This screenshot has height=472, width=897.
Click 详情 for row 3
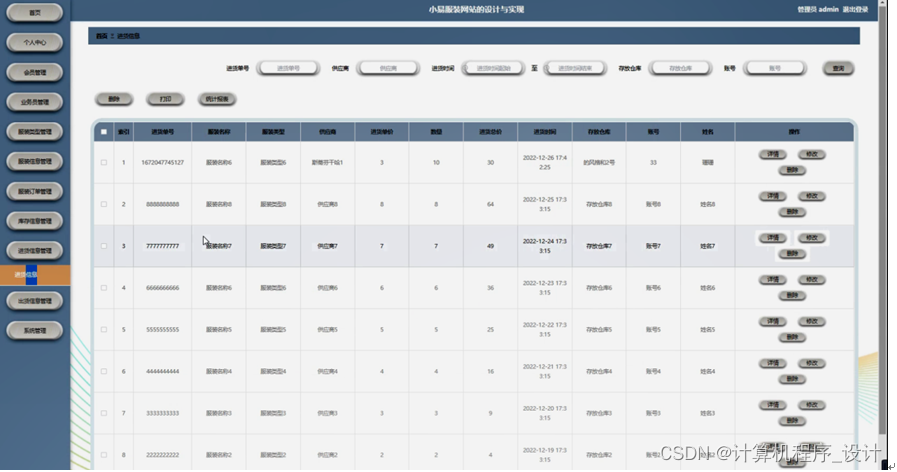tap(773, 238)
